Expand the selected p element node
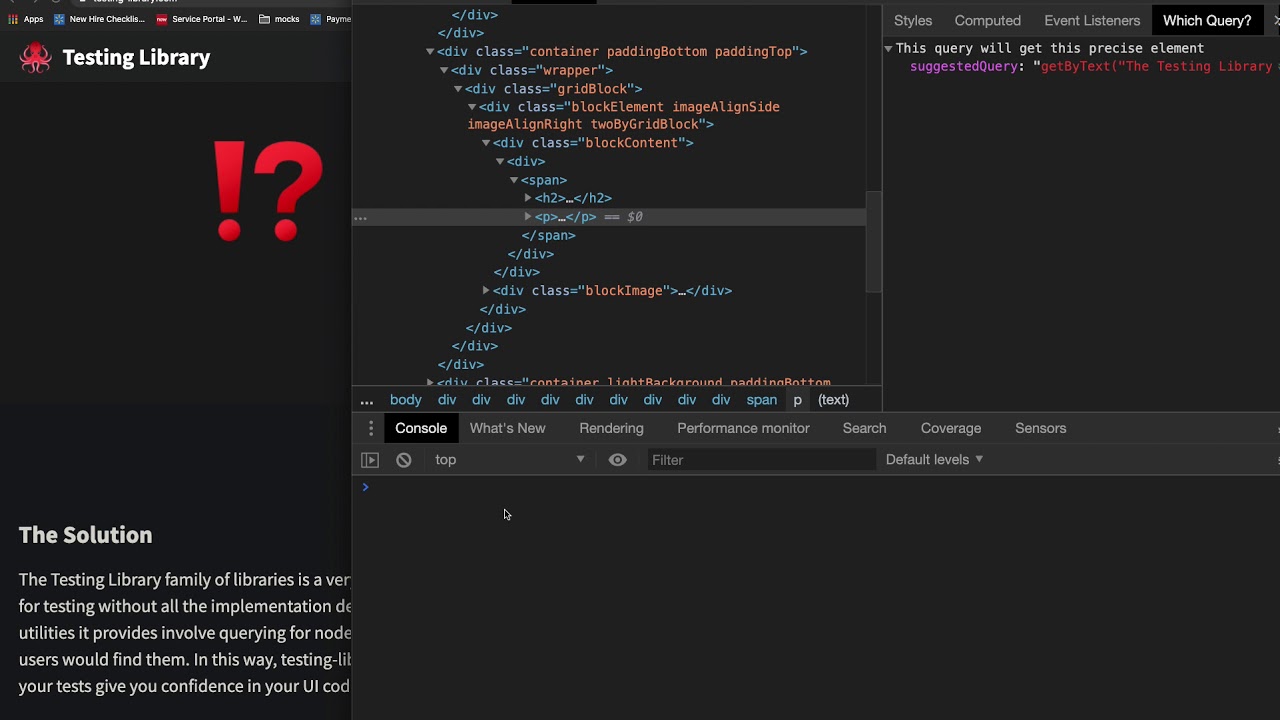The height and width of the screenshot is (720, 1280). [528, 217]
